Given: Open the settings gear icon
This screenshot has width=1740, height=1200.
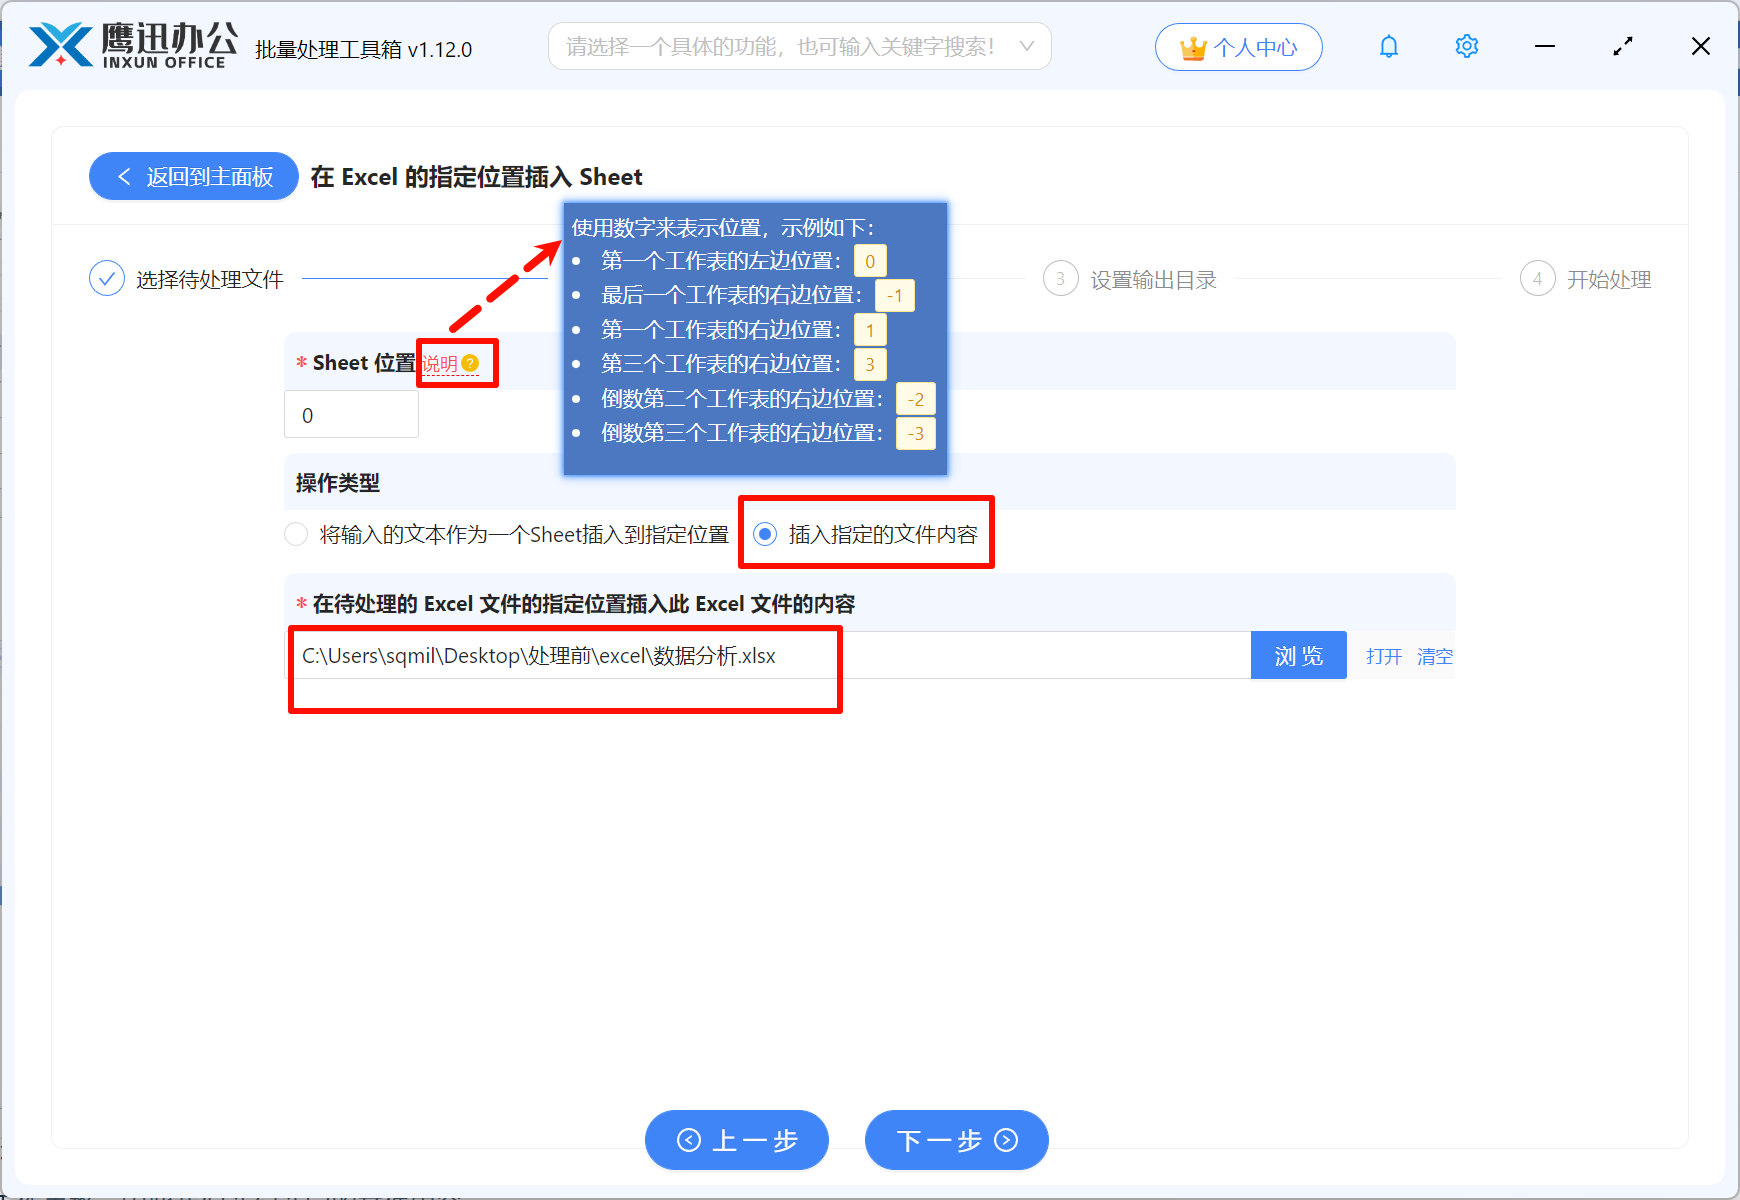Looking at the screenshot, I should [1466, 46].
